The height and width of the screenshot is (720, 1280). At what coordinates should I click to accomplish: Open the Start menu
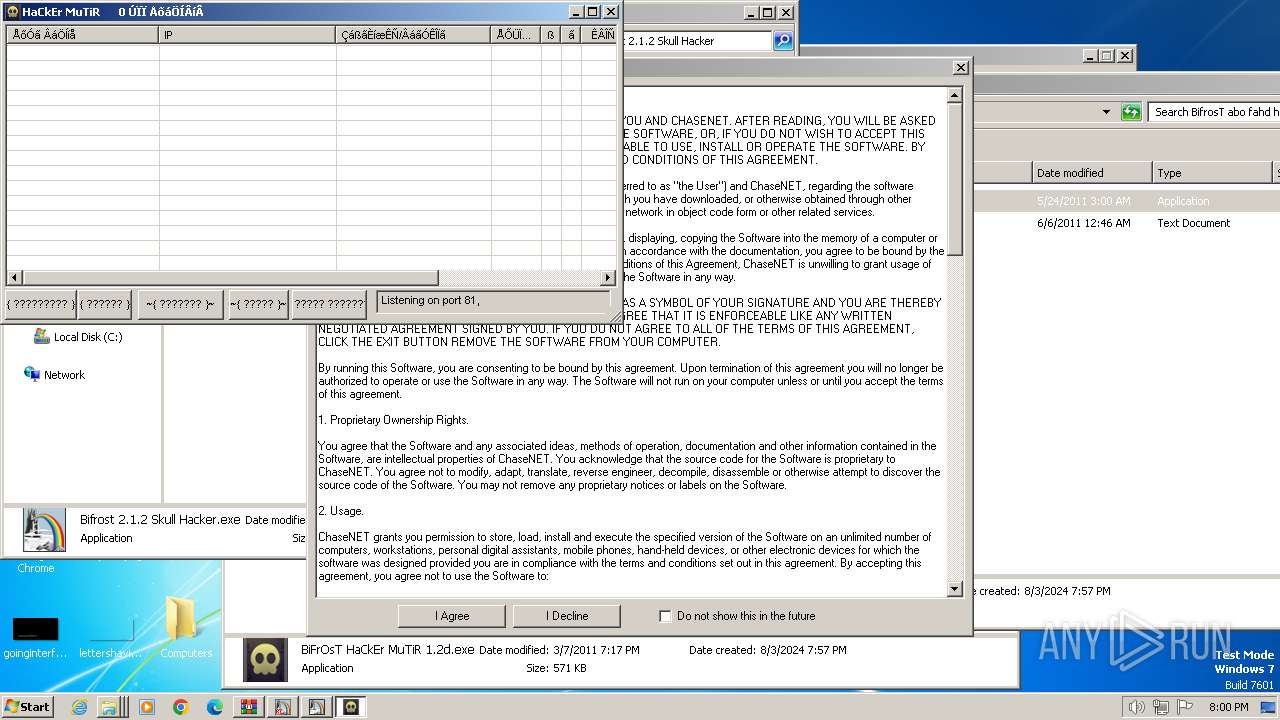(x=27, y=706)
